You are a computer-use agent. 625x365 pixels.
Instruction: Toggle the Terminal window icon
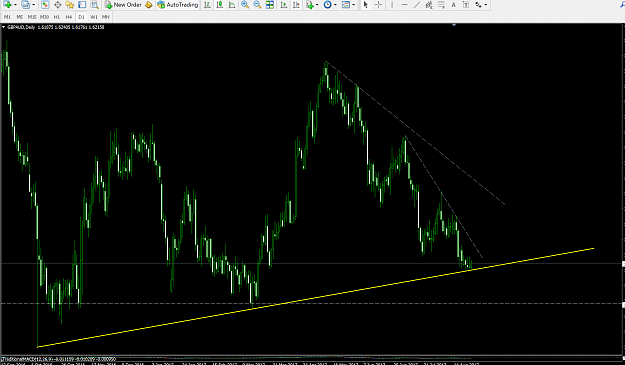(x=82, y=4)
